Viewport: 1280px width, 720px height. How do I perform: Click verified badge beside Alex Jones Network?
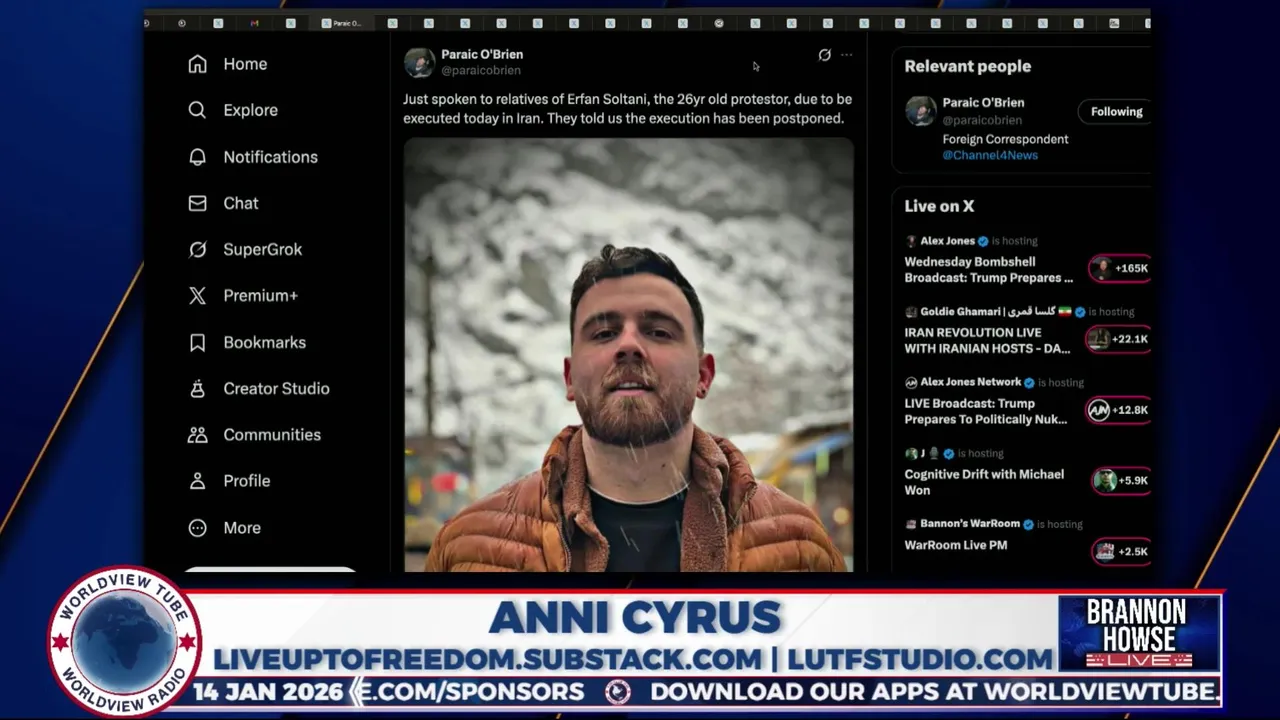pos(1029,383)
